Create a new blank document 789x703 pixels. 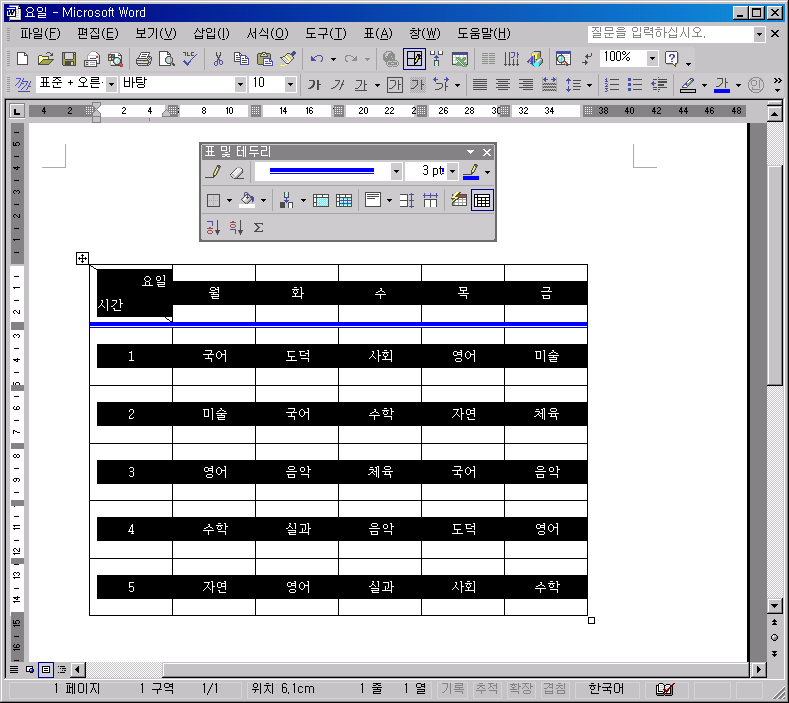point(22,59)
